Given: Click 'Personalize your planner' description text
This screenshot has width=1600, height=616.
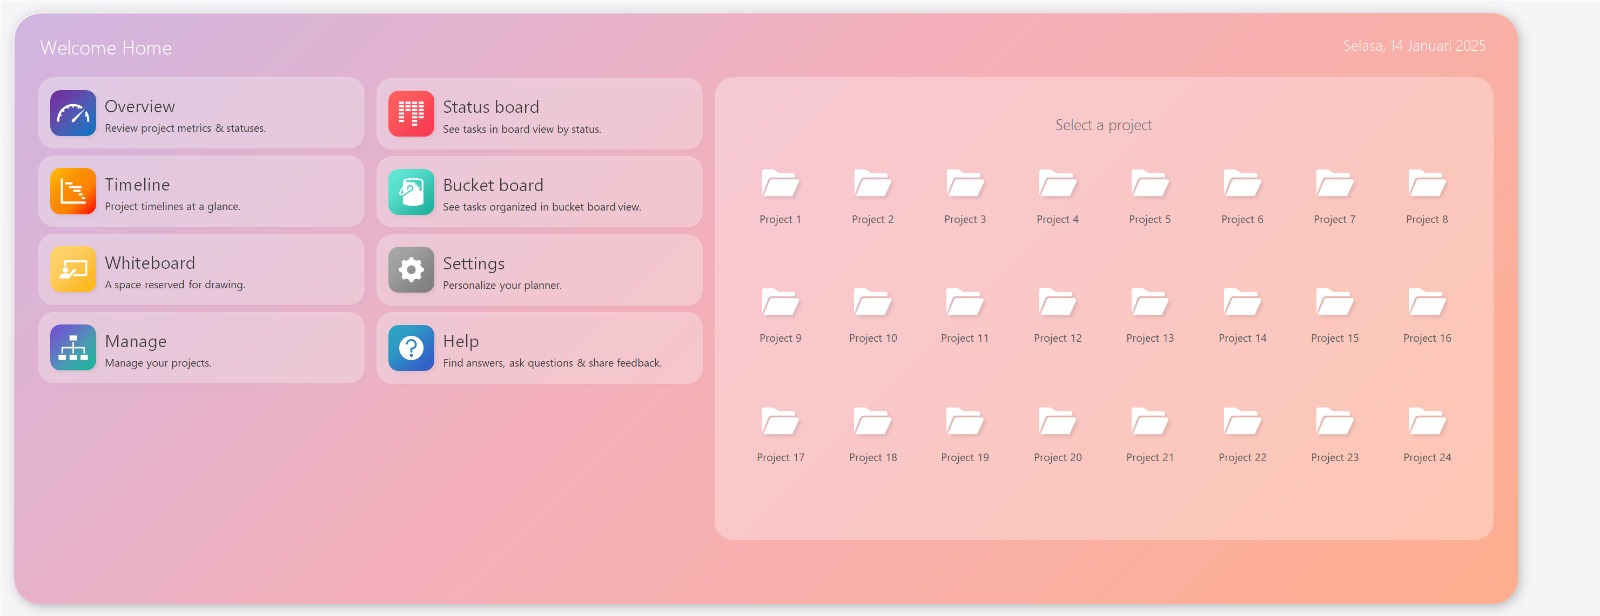Looking at the screenshot, I should (x=502, y=286).
